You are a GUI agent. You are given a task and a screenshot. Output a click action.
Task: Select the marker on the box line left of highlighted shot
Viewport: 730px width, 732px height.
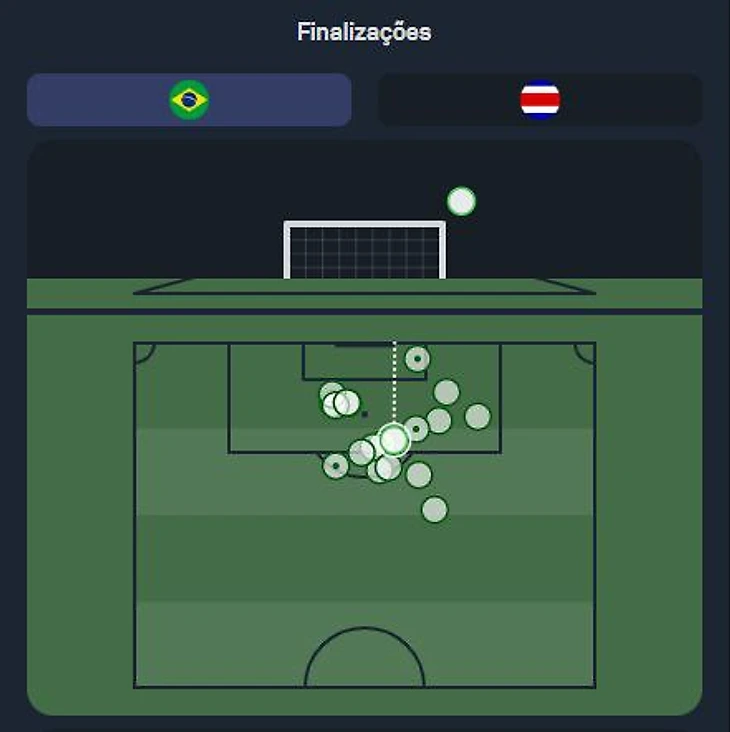point(362,452)
